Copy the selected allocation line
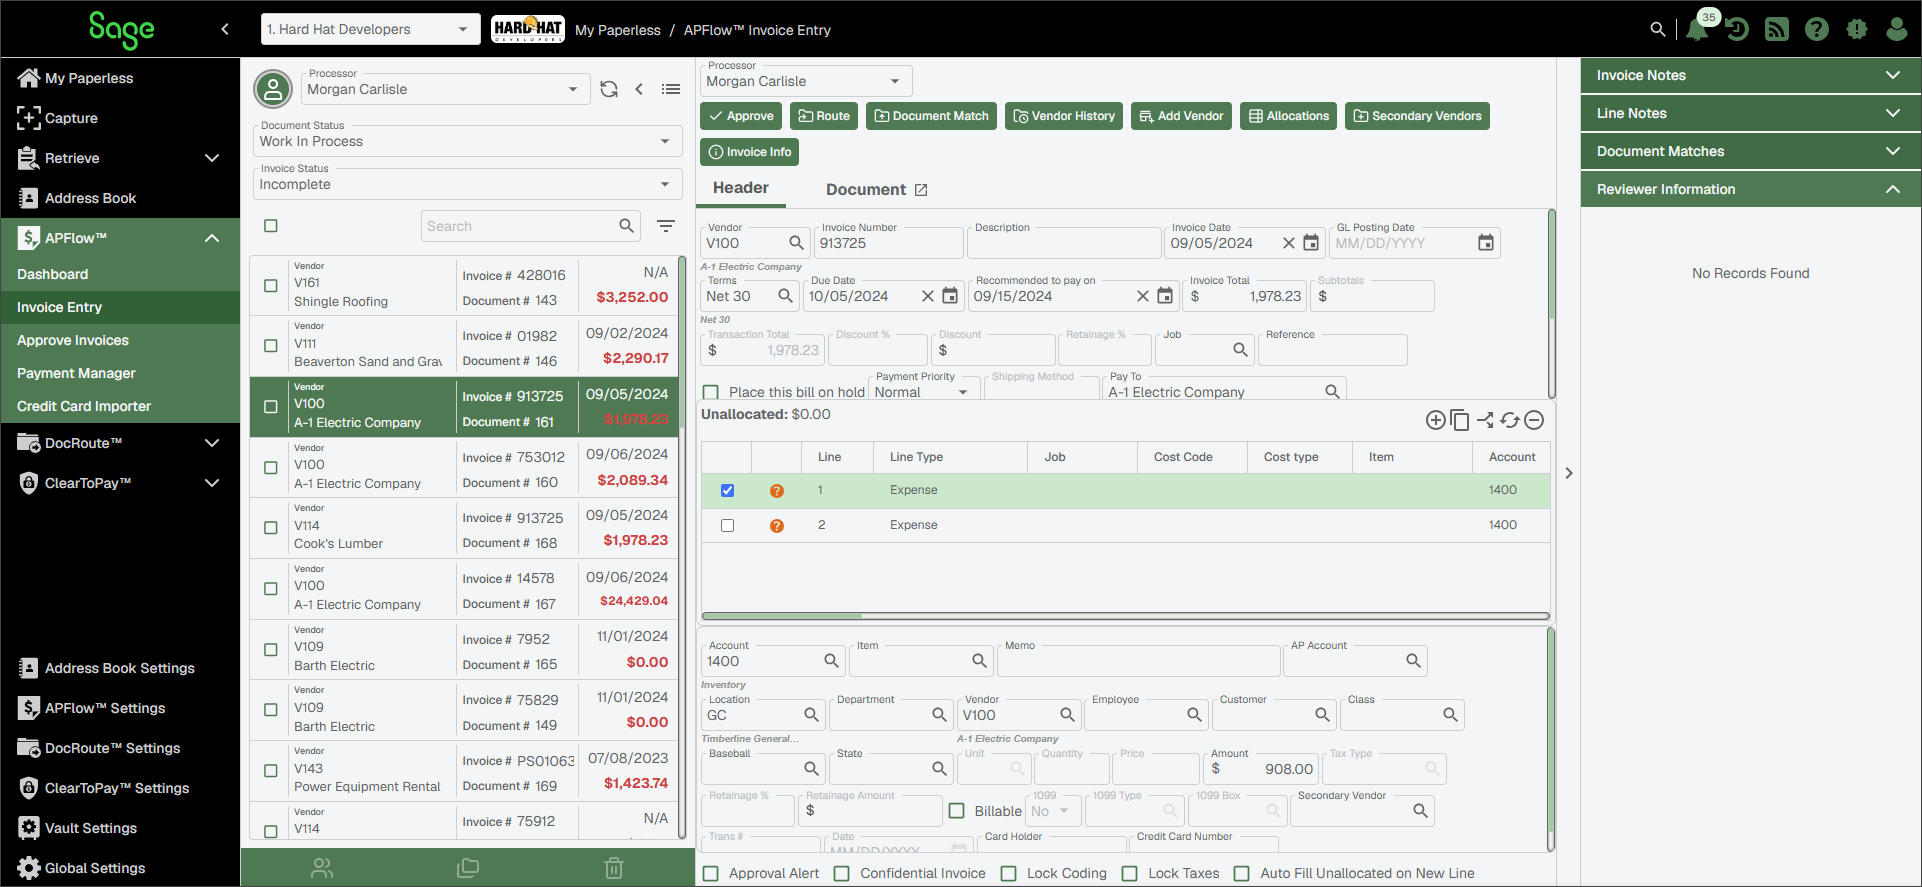 coord(1460,420)
